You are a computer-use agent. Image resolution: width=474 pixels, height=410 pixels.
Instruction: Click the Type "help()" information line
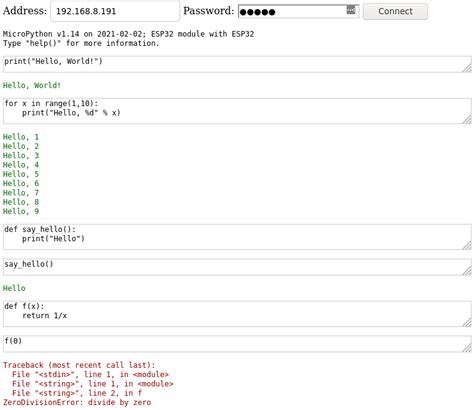point(81,43)
